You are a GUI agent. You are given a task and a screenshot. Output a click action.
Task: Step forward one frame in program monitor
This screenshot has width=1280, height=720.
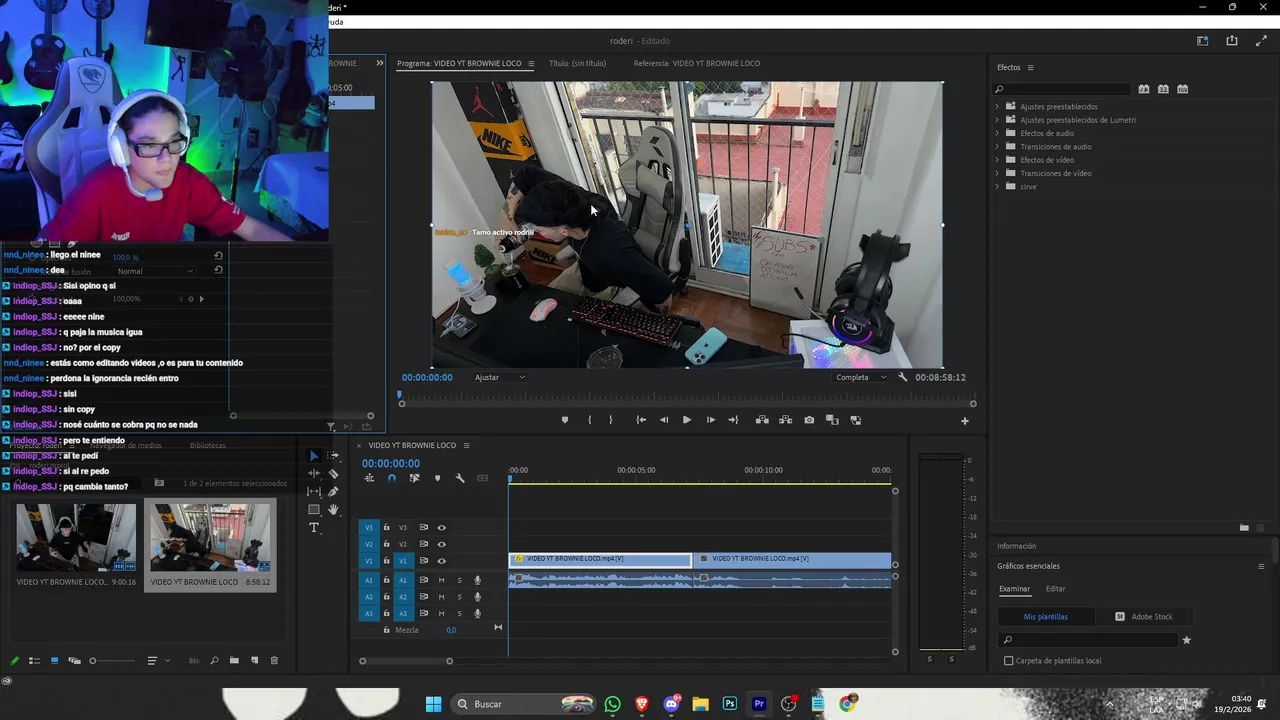coord(711,420)
